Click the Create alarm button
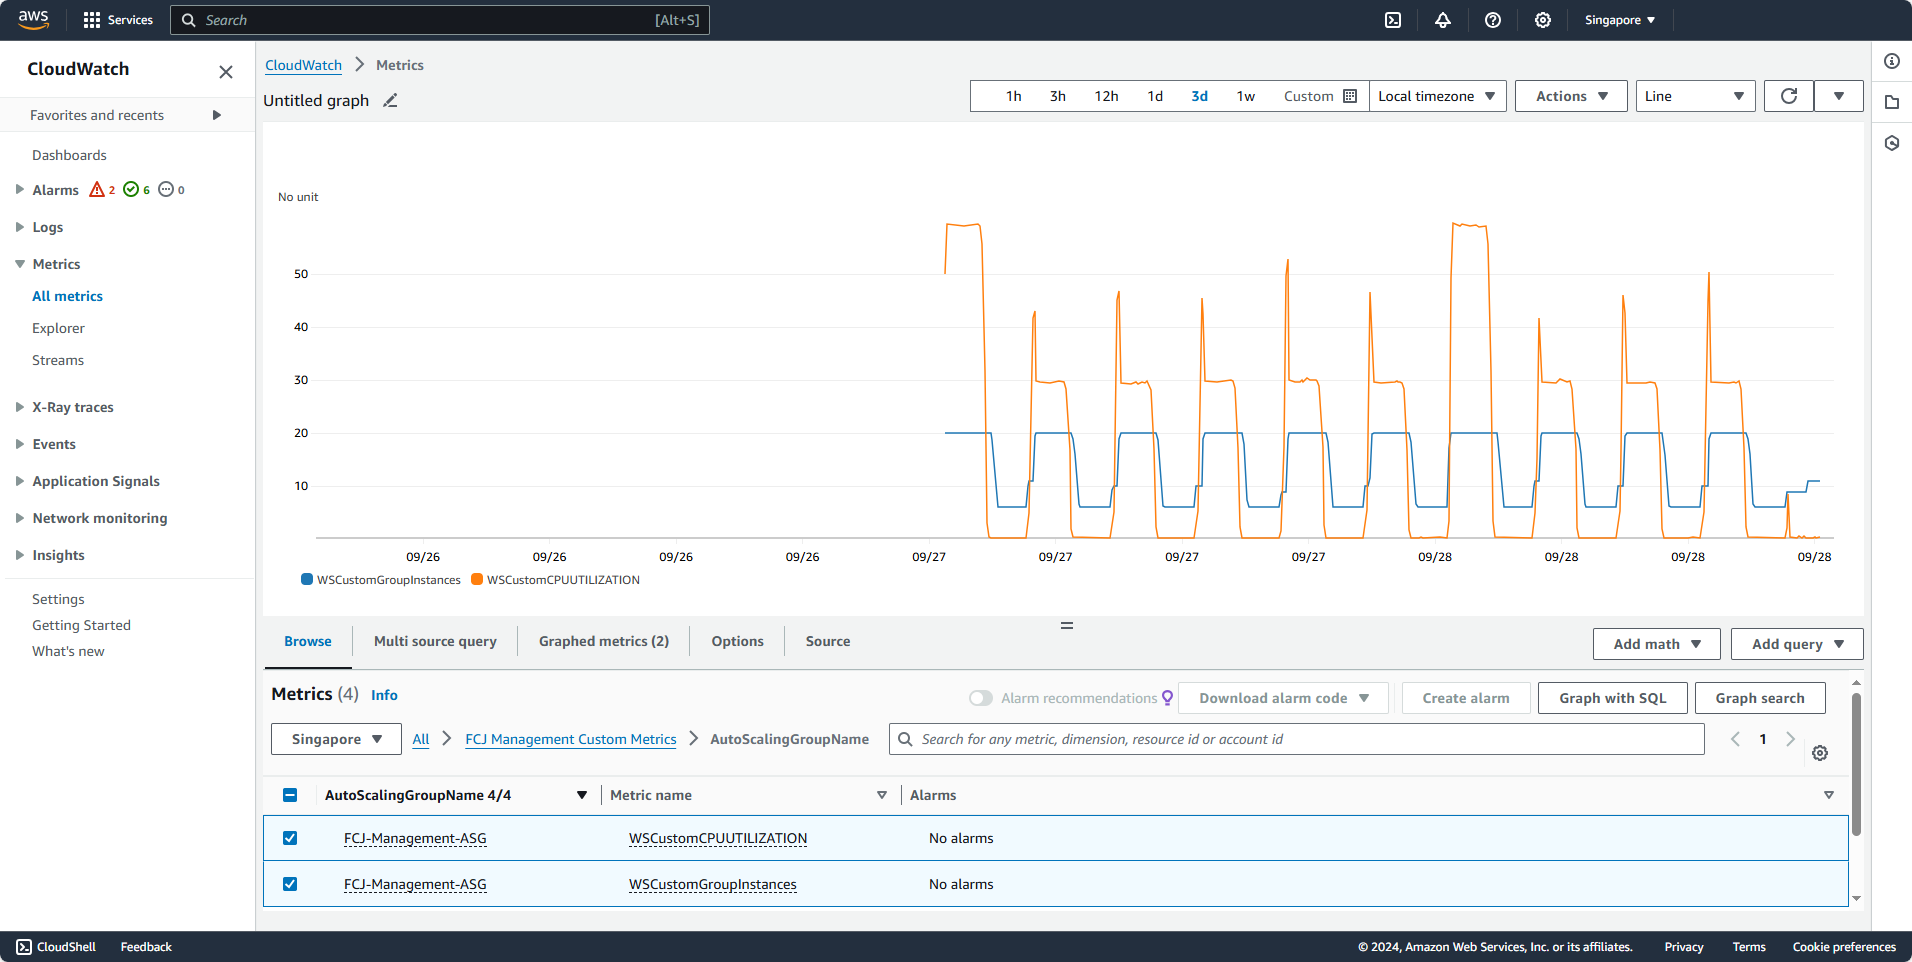The height and width of the screenshot is (962, 1912). (x=1465, y=698)
